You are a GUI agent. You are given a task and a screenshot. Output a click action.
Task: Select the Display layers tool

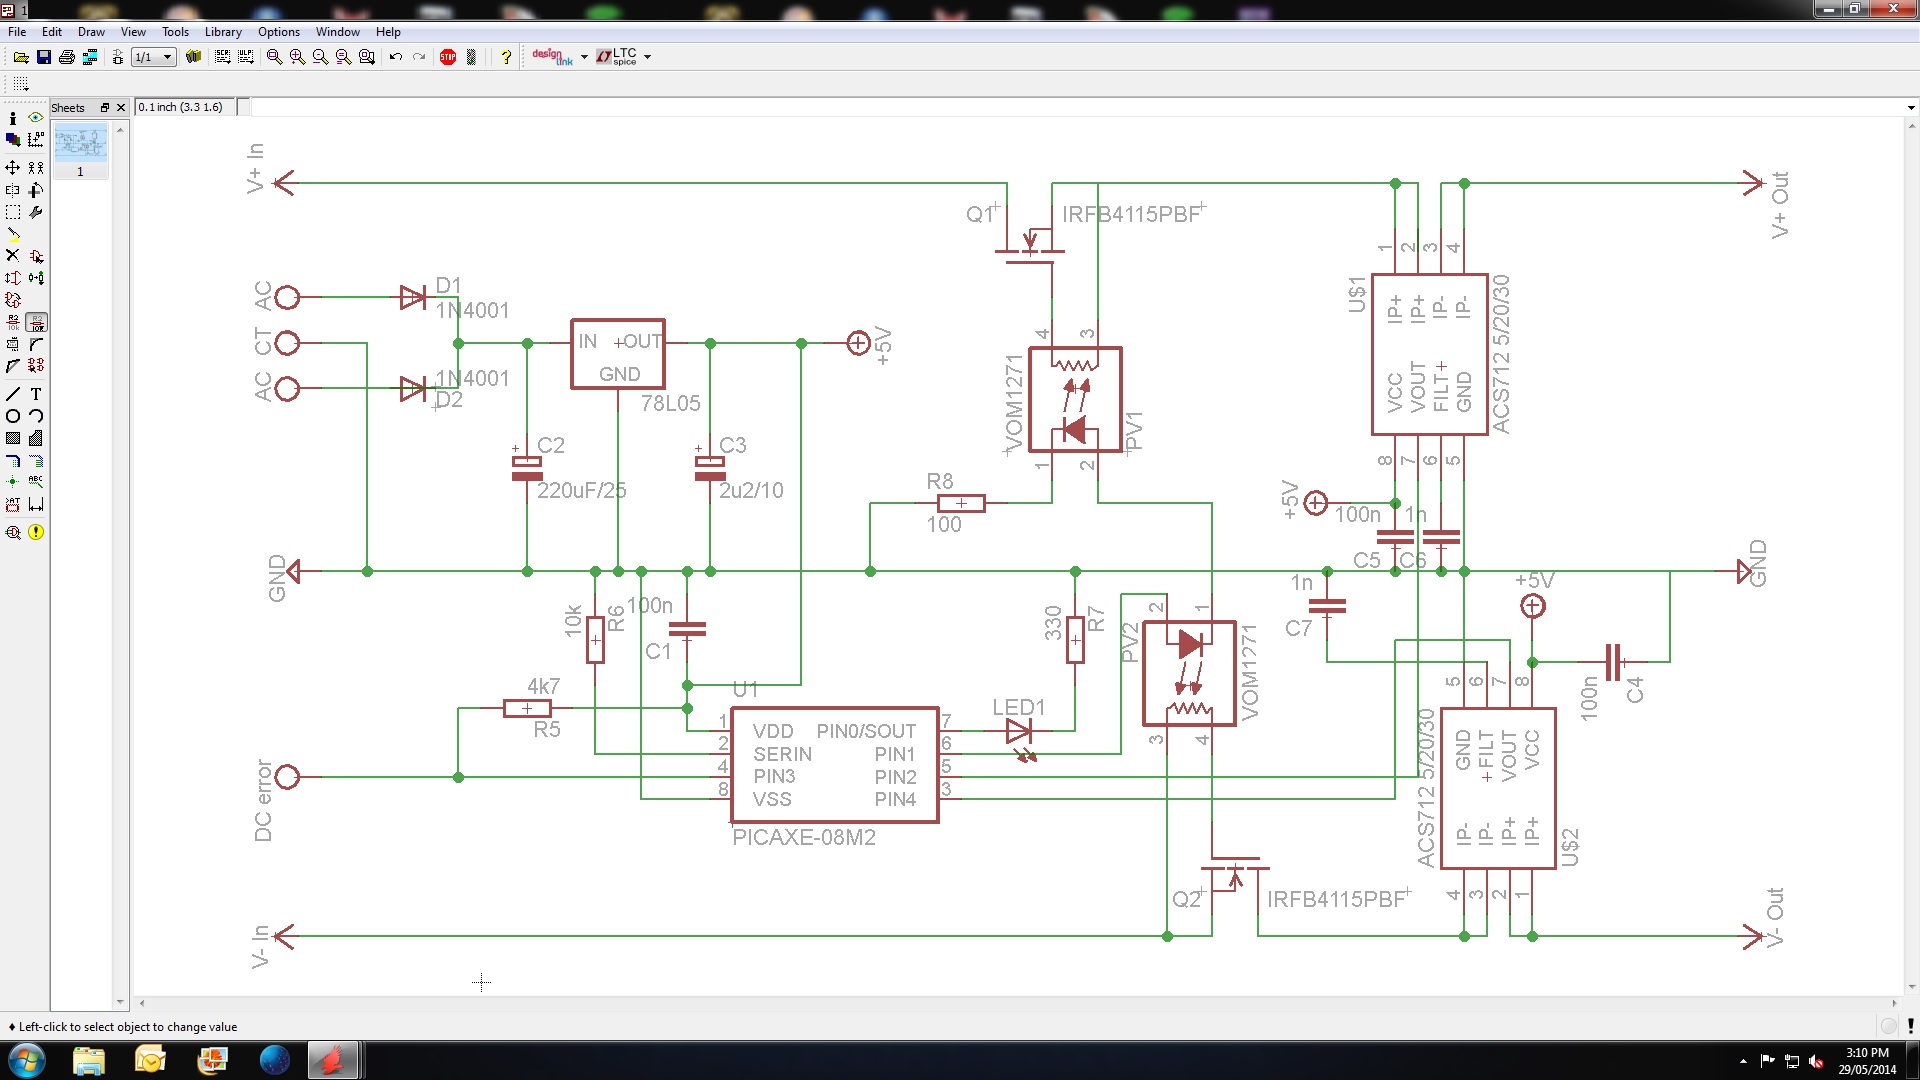(13, 140)
